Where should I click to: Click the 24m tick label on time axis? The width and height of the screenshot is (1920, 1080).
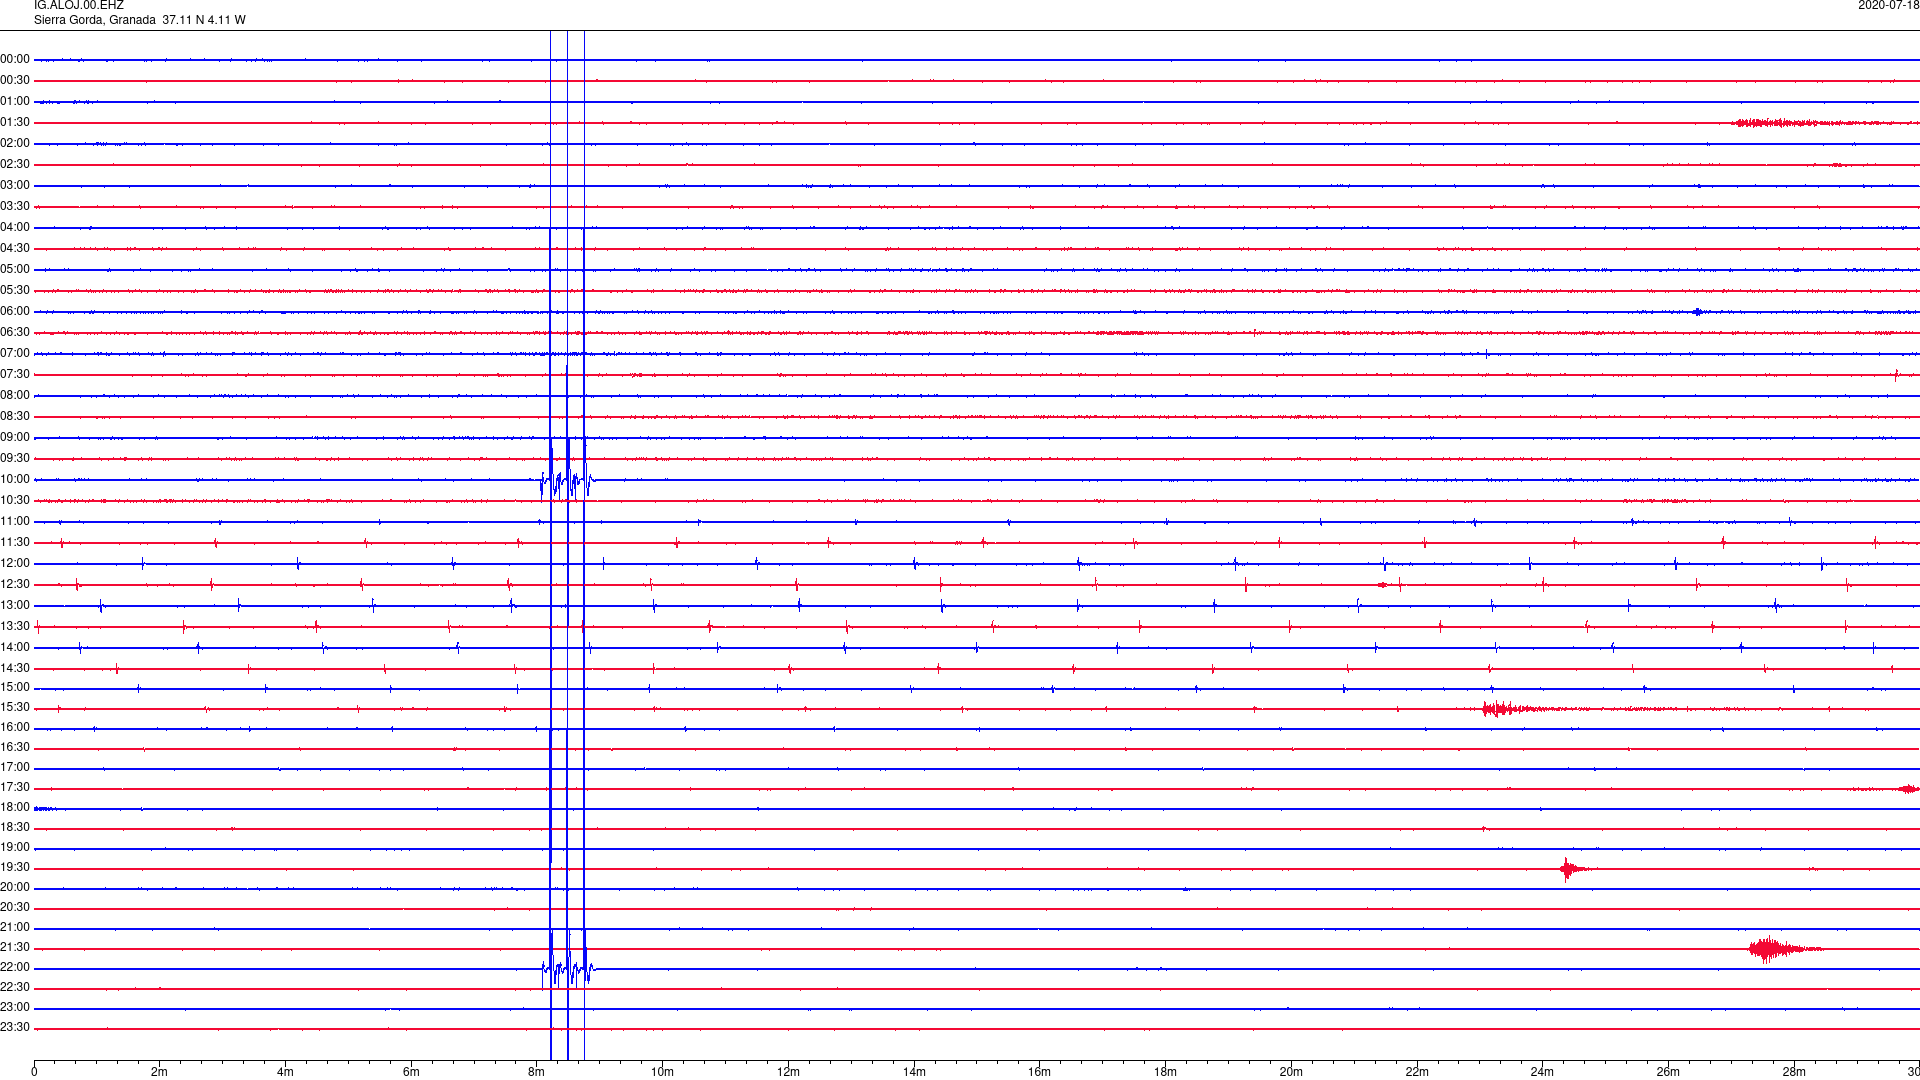[1543, 1073]
